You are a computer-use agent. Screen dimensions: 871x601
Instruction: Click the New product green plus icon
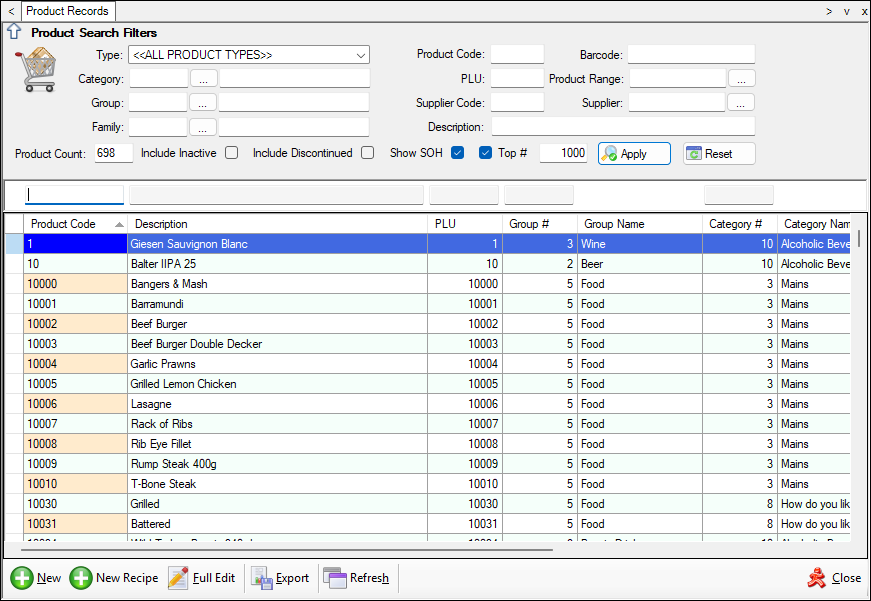click(22, 578)
